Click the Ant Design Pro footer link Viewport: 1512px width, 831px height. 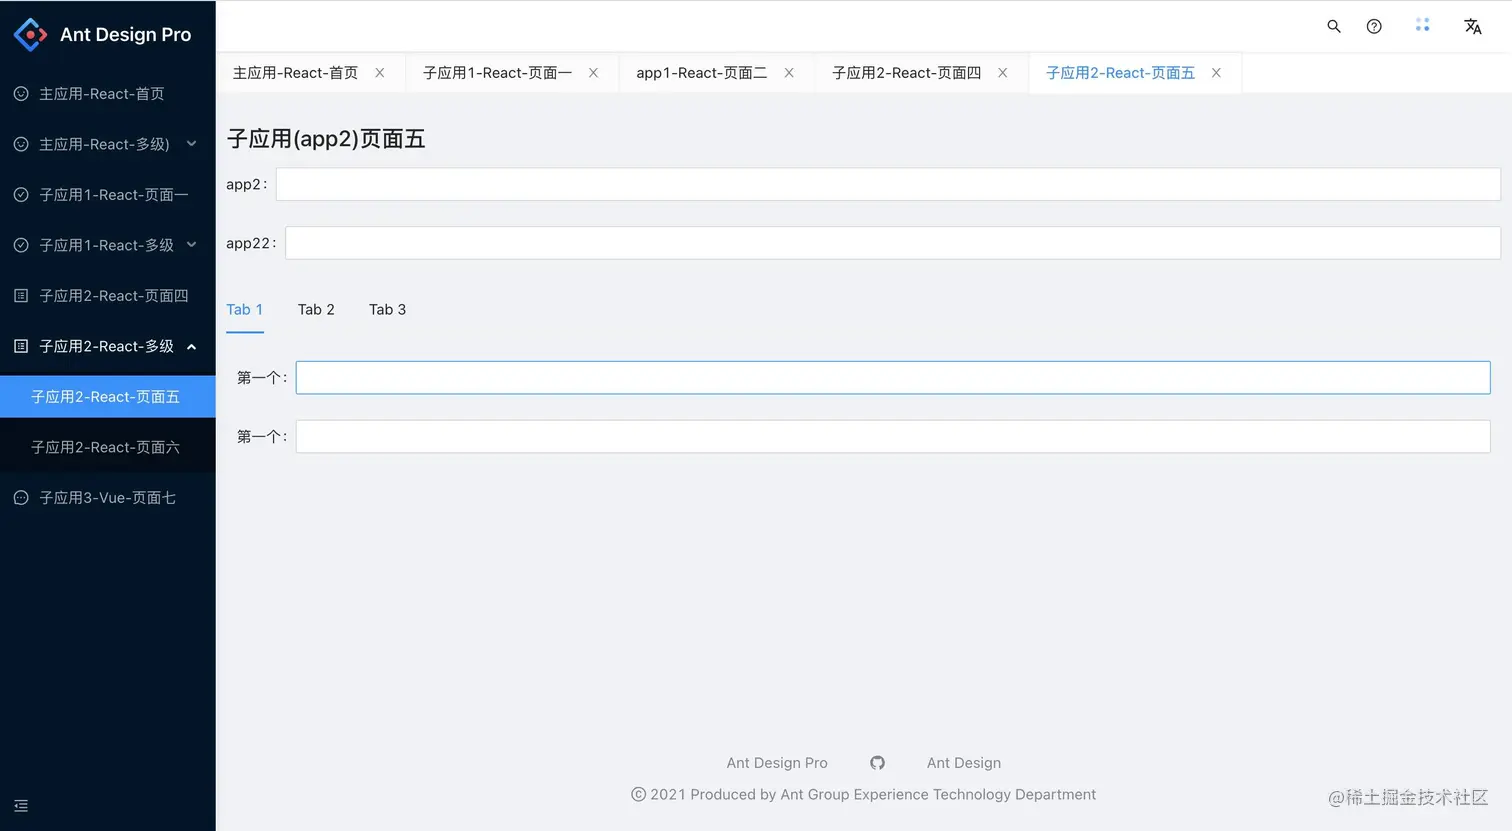[x=777, y=762]
